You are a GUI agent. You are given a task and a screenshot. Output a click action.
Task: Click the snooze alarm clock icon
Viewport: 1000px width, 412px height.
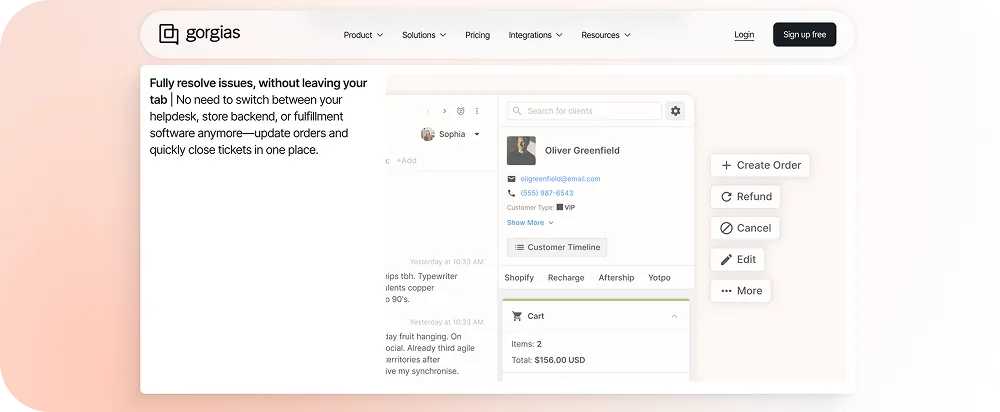pos(460,111)
